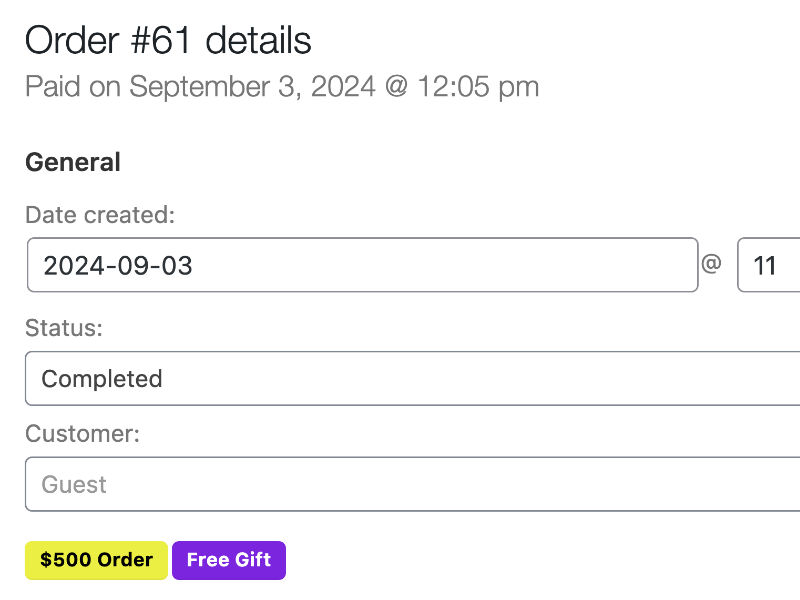The width and height of the screenshot is (800, 600).
Task: Click the Customer label
Action: [x=81, y=433]
